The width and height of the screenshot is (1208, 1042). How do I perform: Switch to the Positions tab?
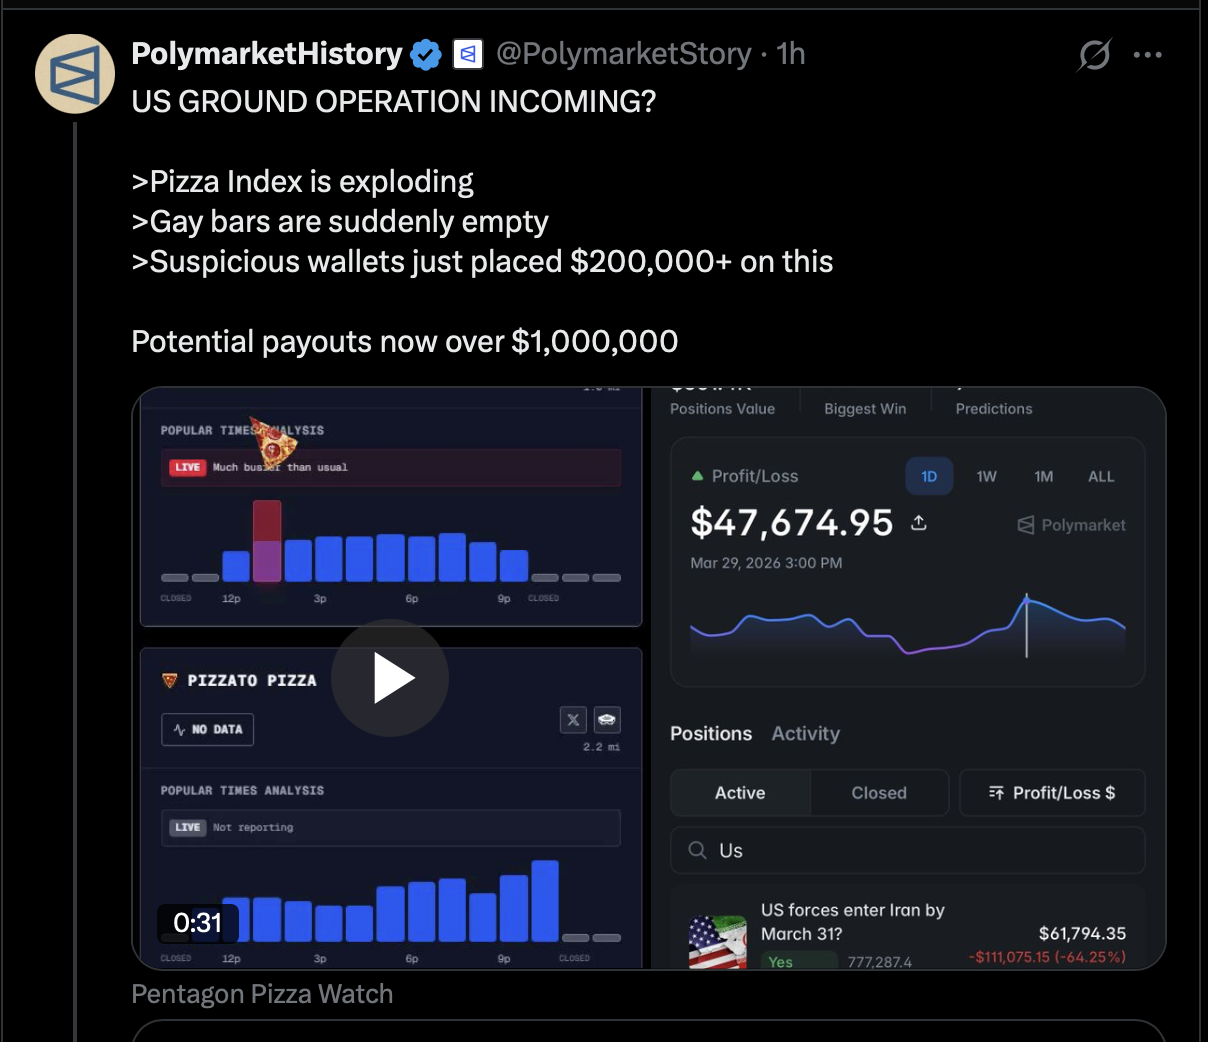click(711, 733)
